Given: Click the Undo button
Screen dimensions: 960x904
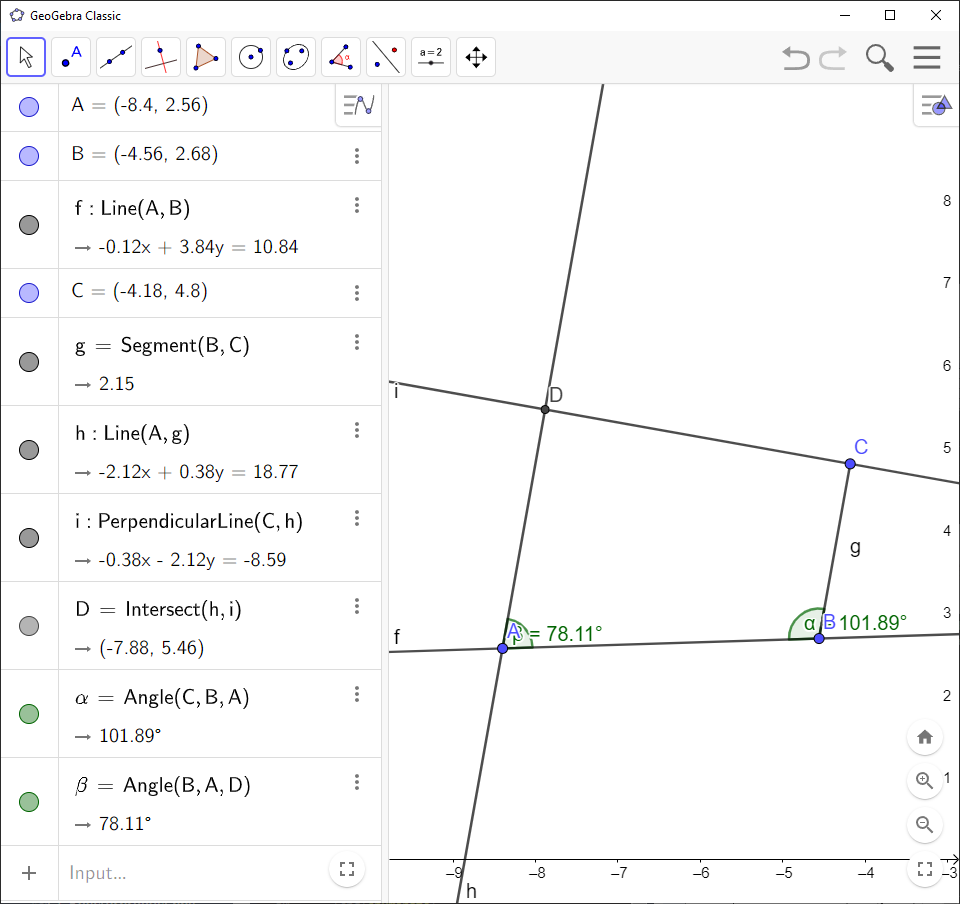Looking at the screenshot, I should point(795,58).
